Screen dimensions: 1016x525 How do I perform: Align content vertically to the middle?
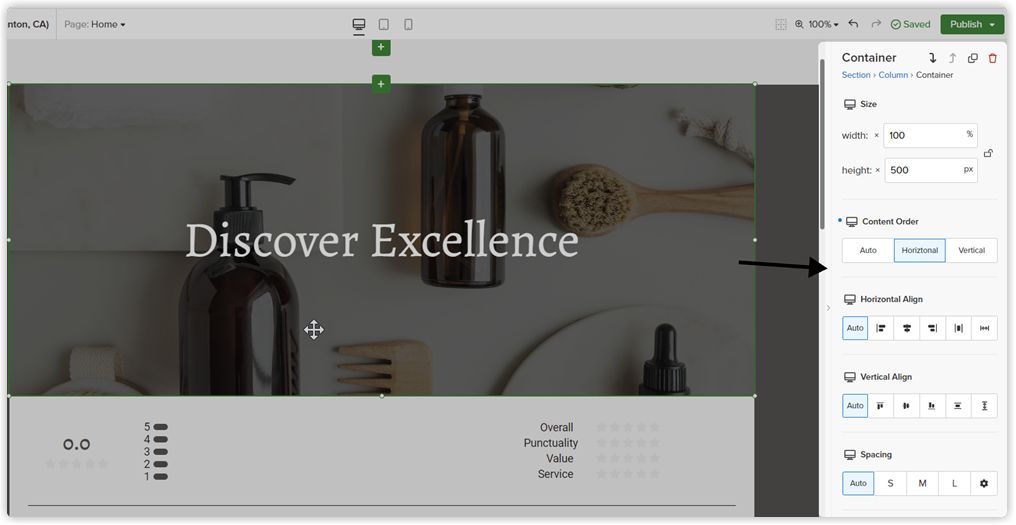[906, 406]
